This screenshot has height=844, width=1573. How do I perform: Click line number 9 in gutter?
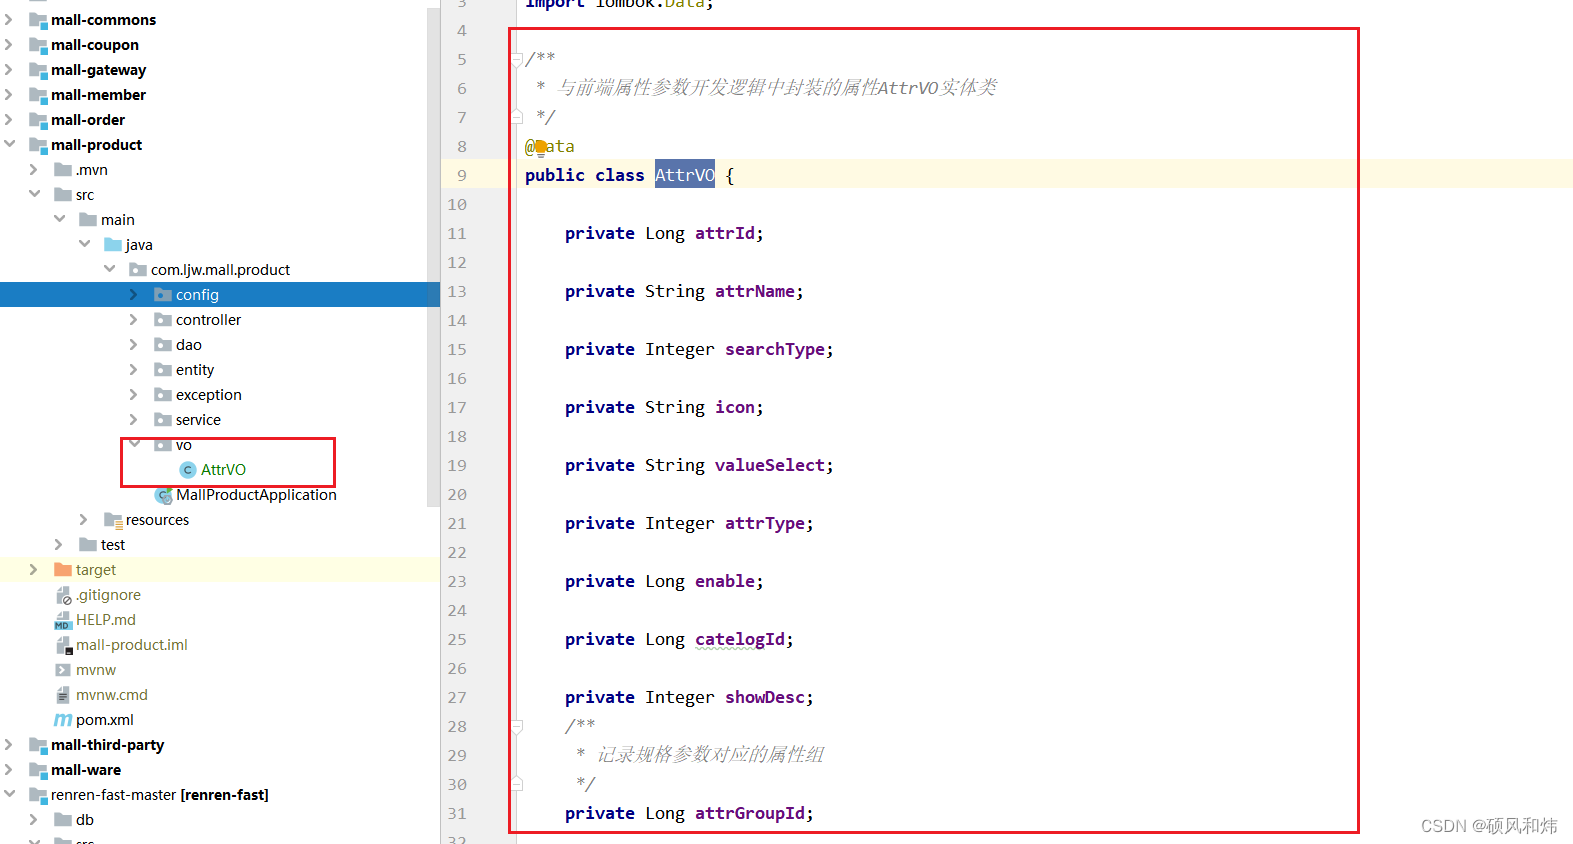point(461,175)
